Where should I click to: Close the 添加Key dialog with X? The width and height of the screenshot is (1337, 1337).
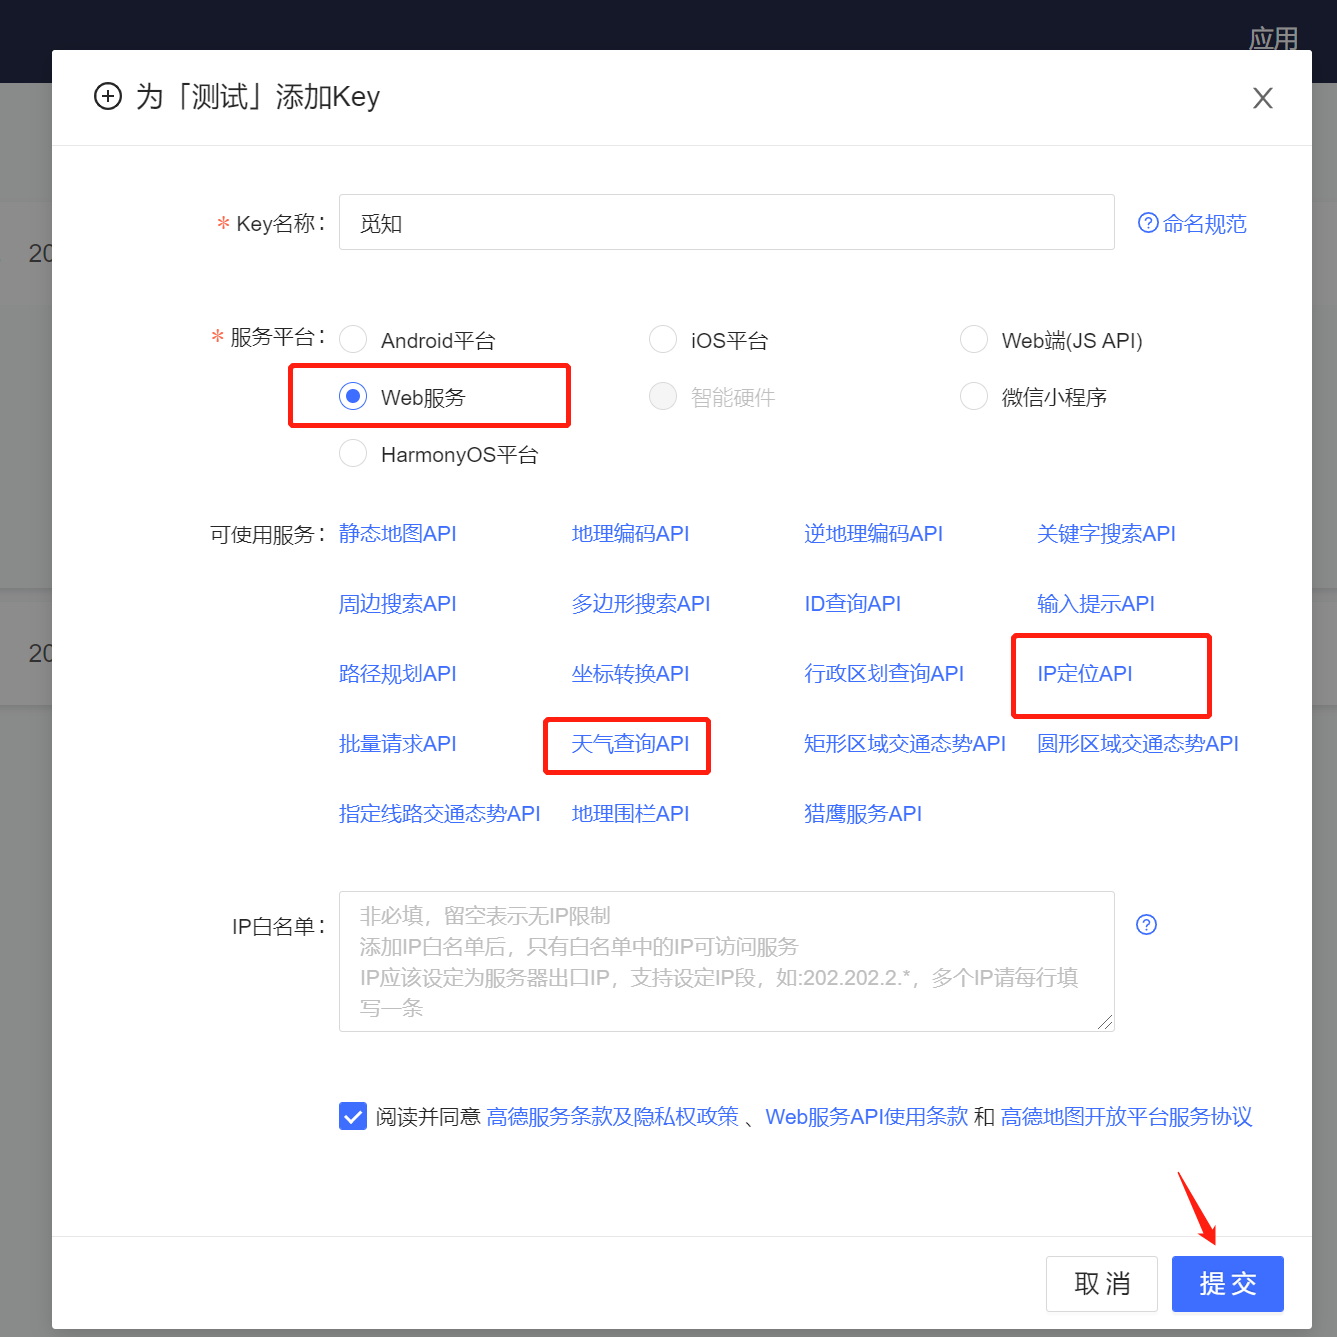[x=1262, y=98]
